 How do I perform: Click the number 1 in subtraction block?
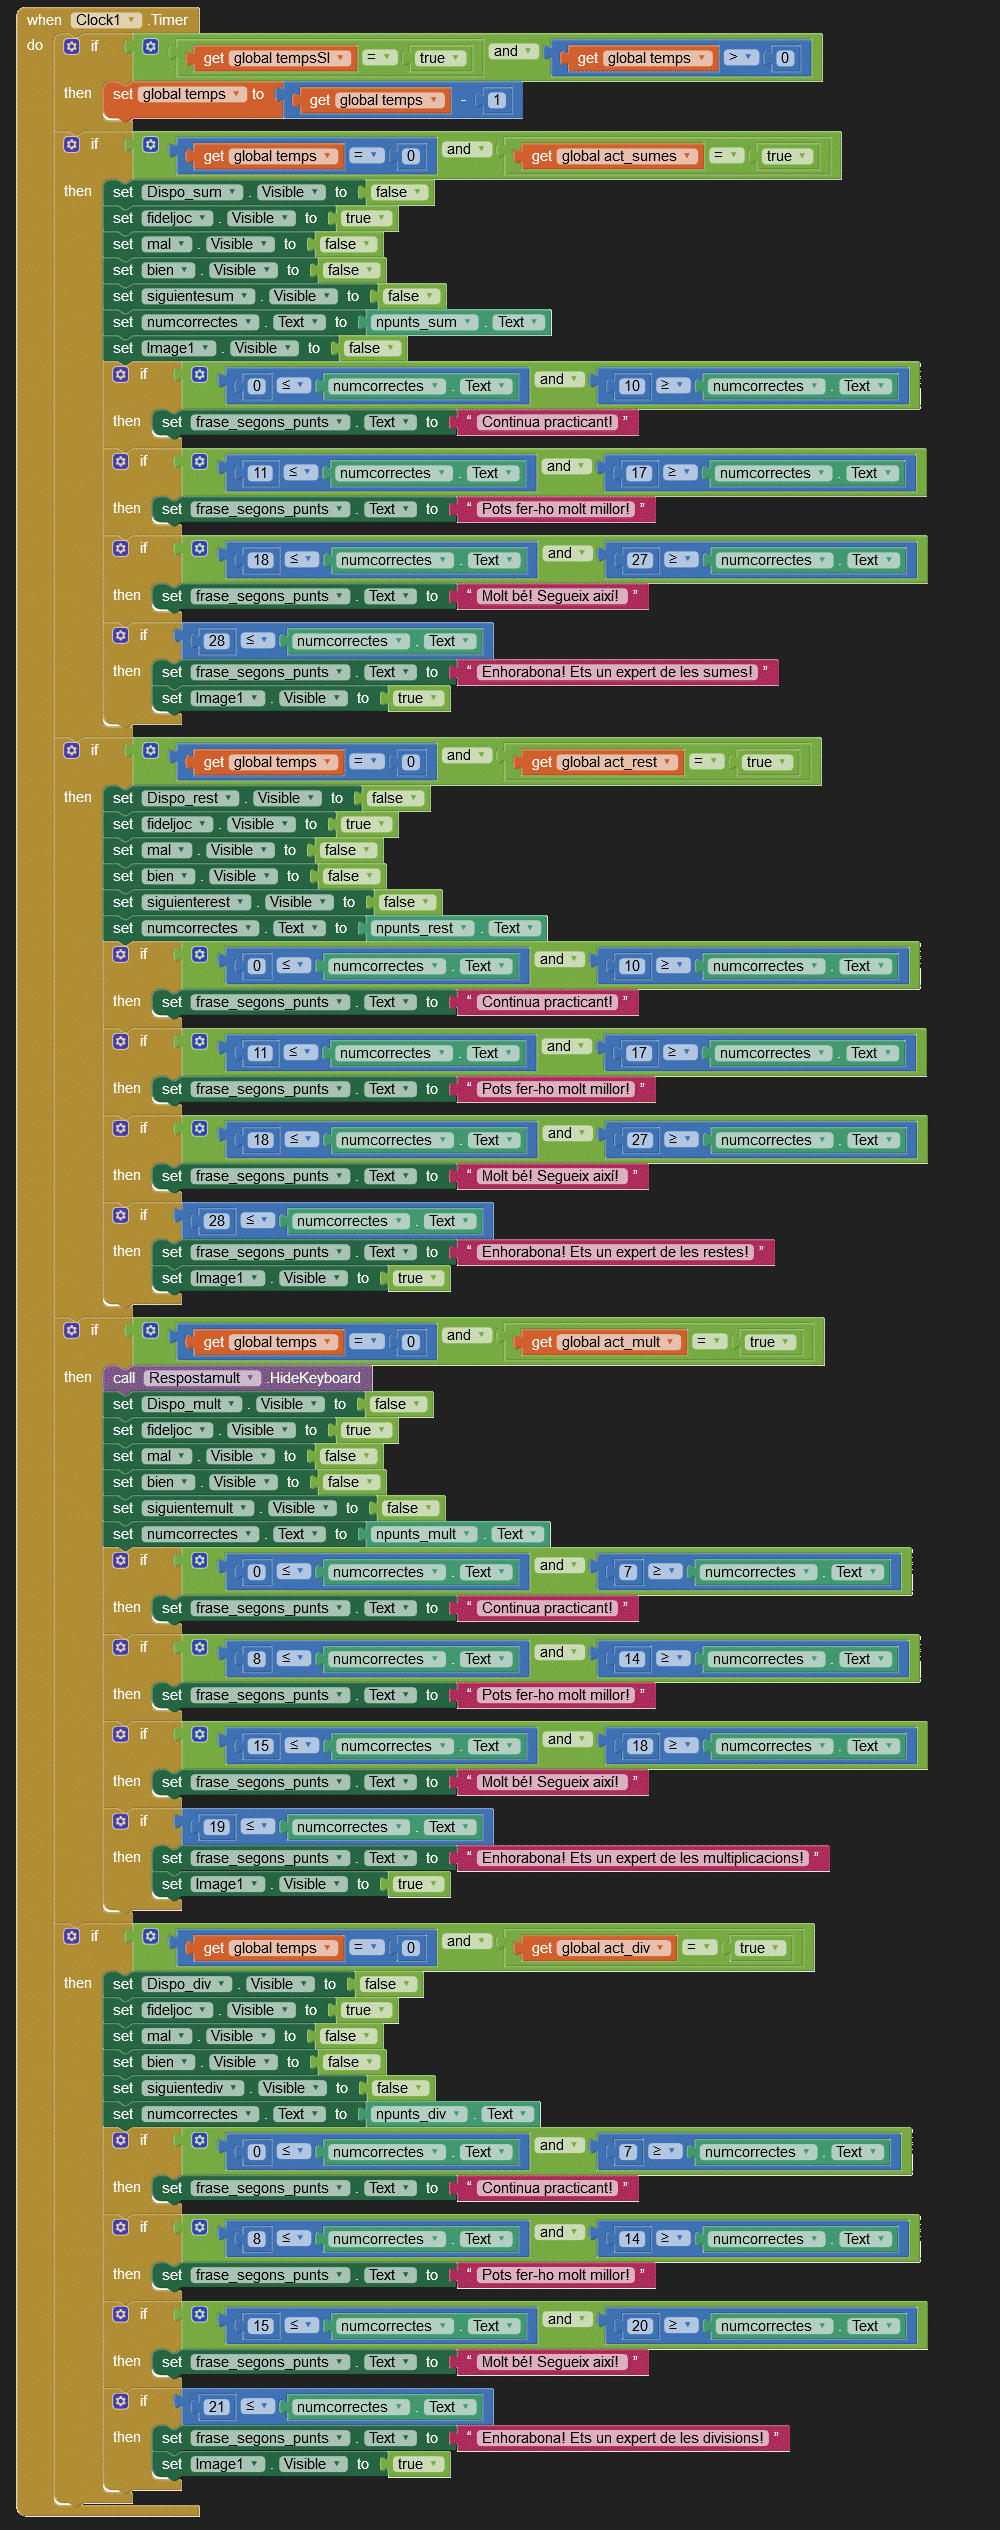click(x=497, y=100)
